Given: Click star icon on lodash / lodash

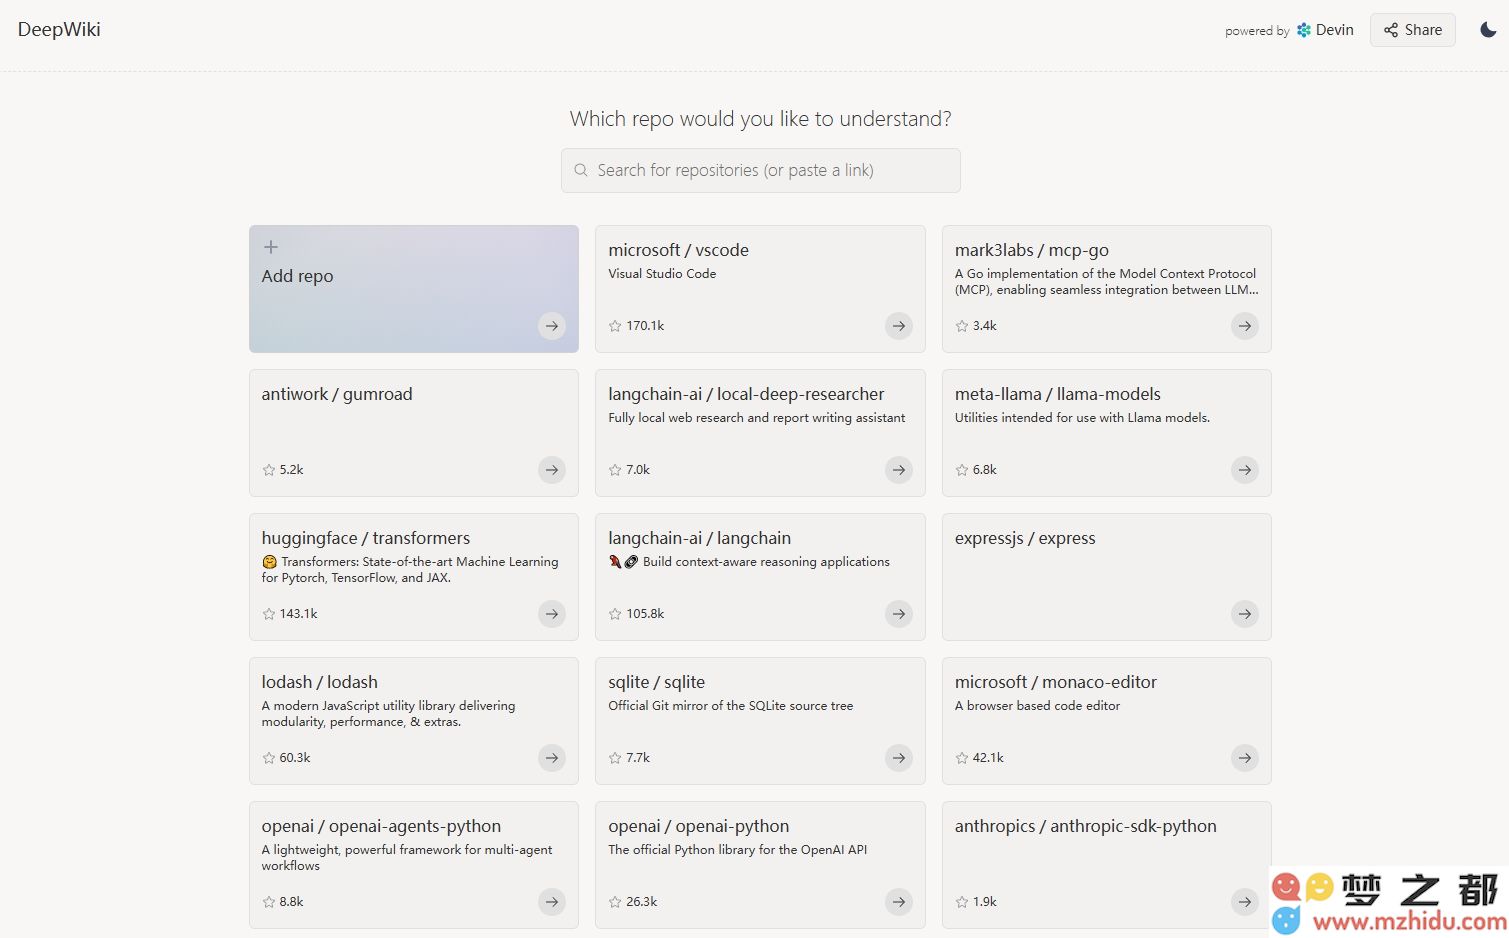Looking at the screenshot, I should click(268, 758).
